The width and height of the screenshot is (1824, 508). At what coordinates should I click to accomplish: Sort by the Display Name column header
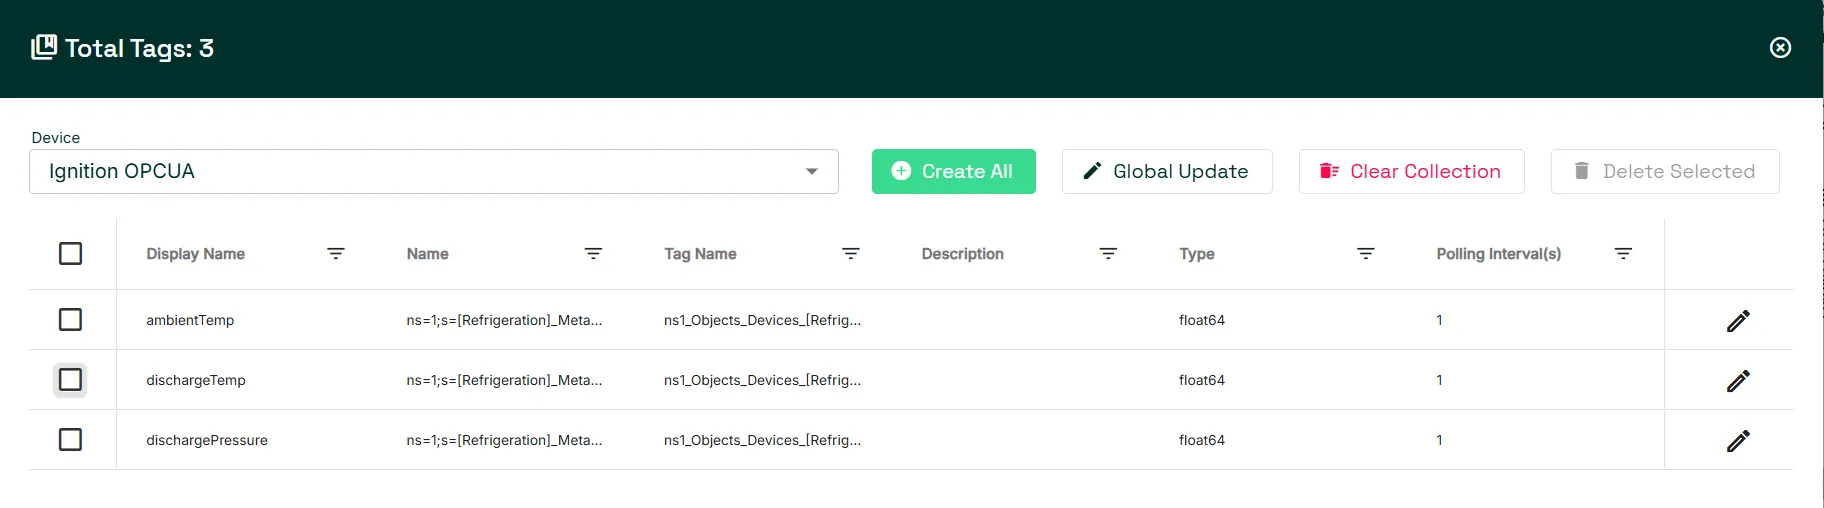click(196, 254)
